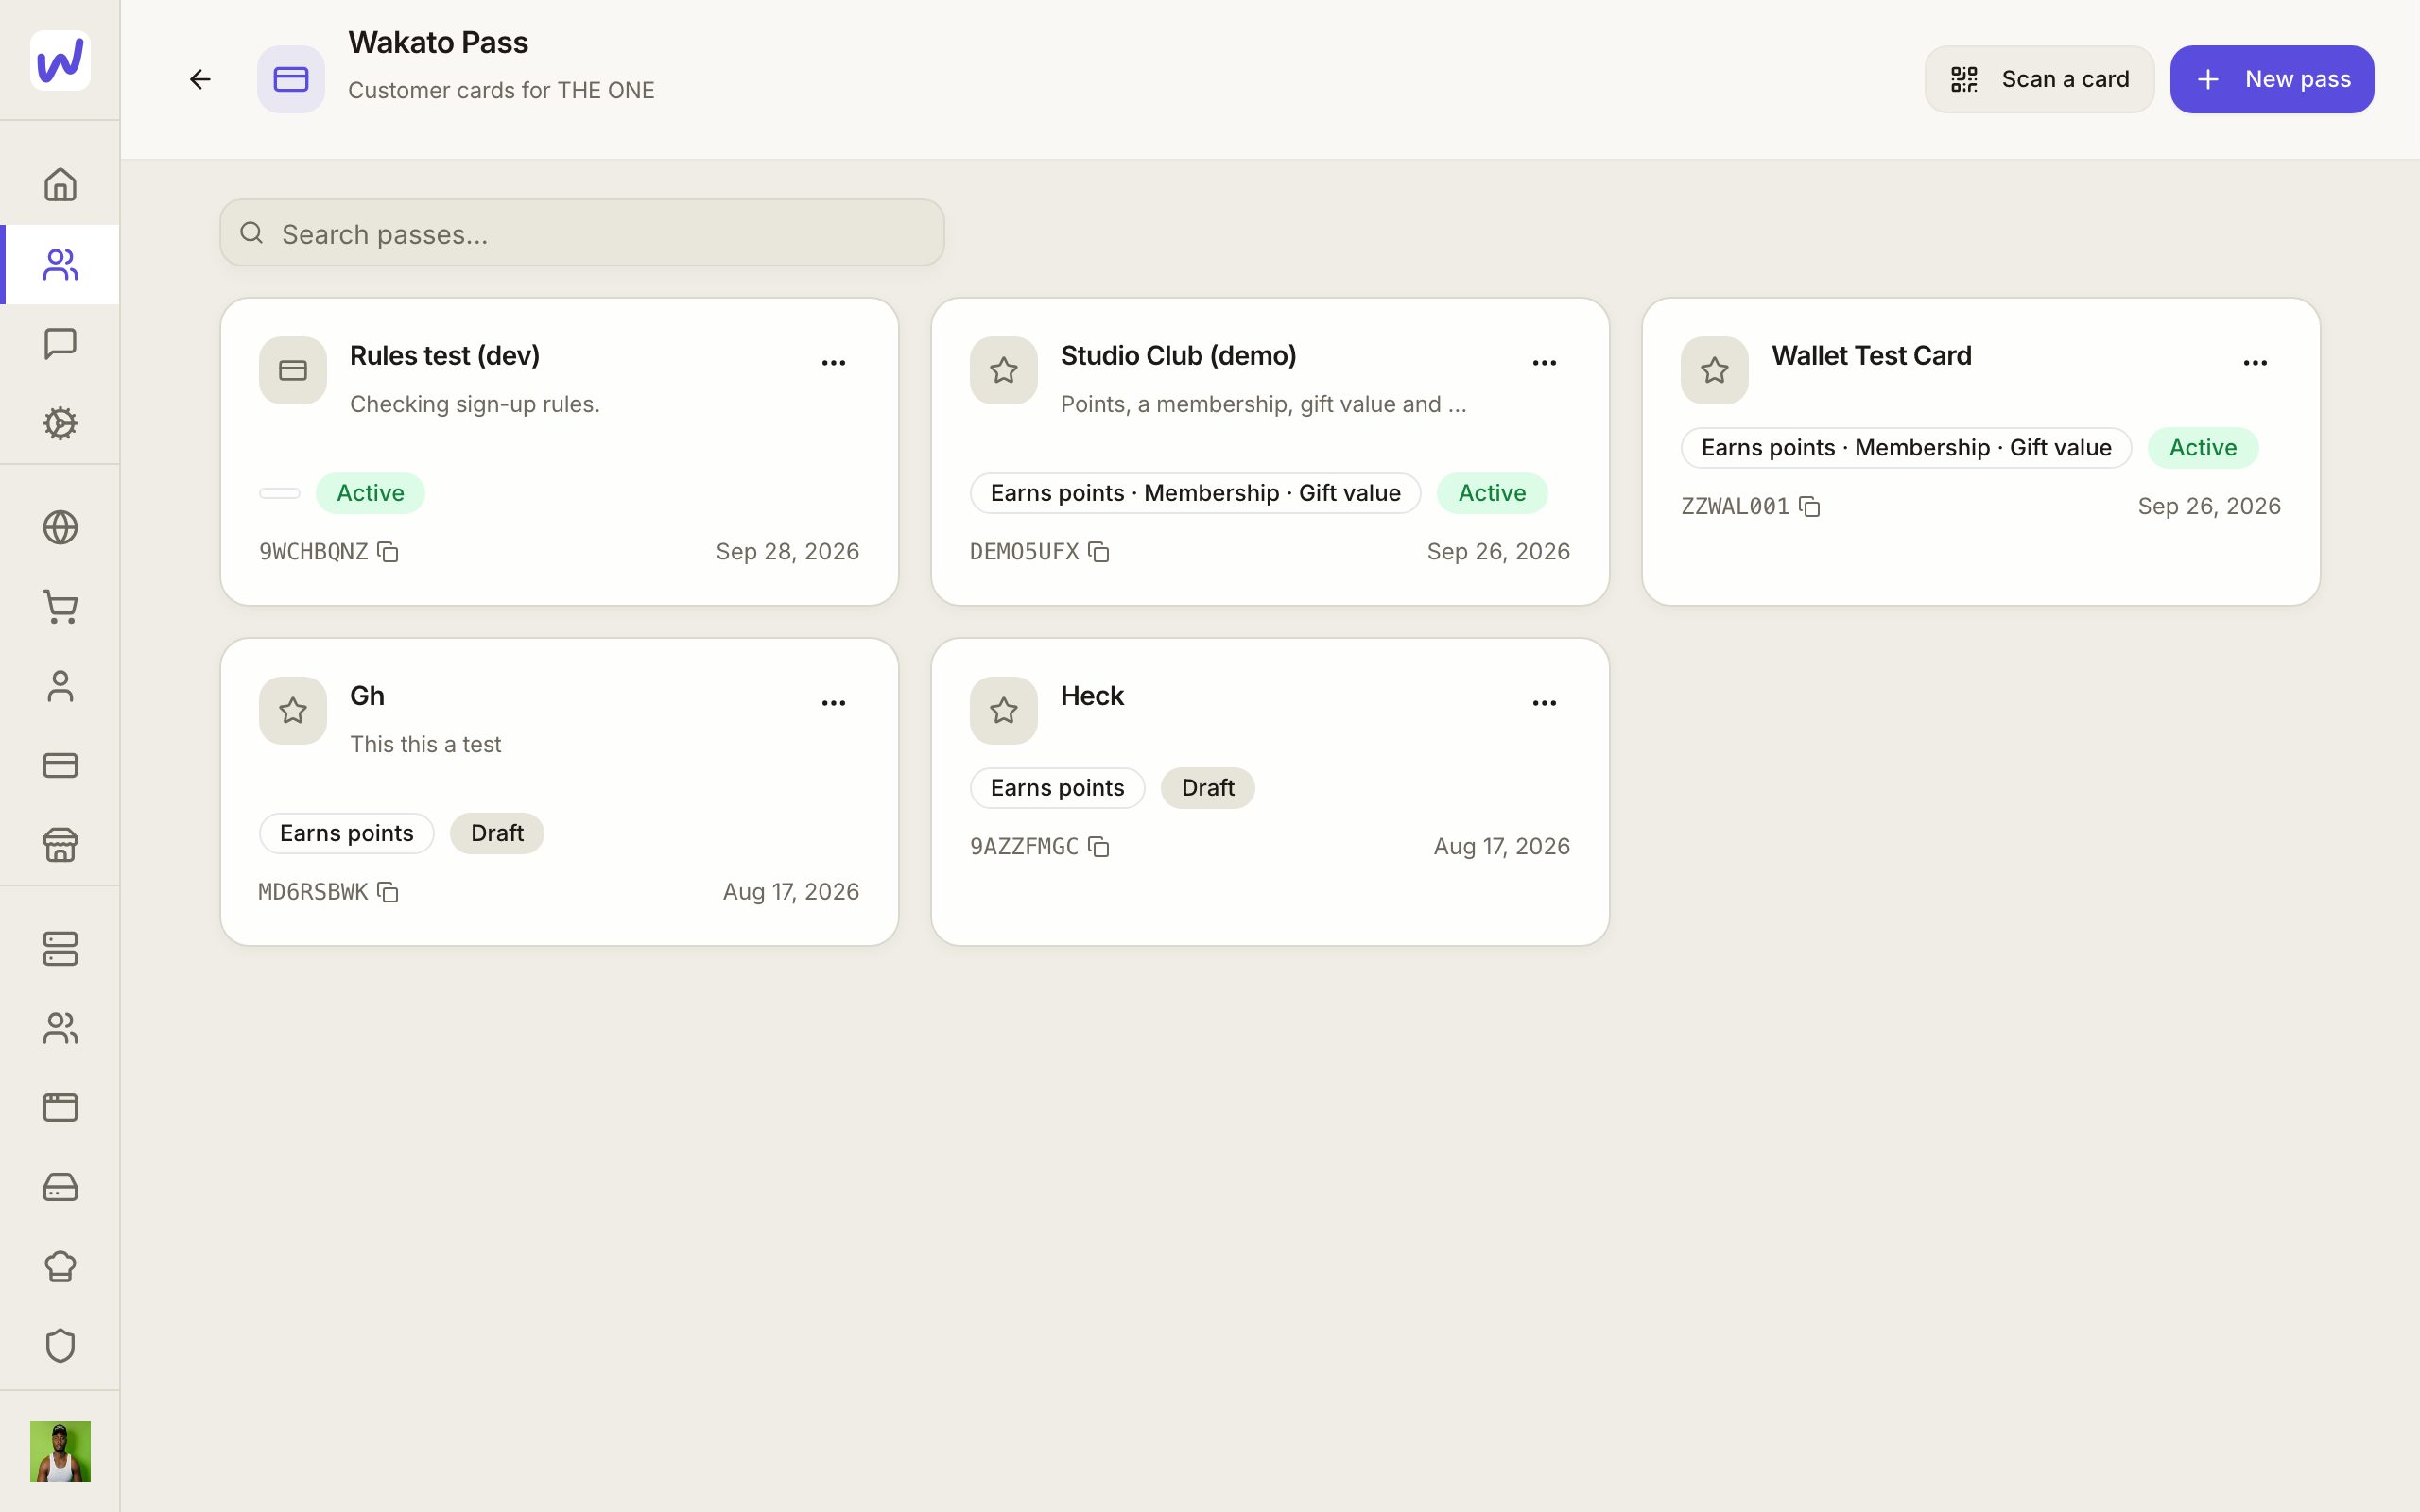Screen dimensions: 2420x1512
Task: Open the chat bubble messages icon
Action: tap(60, 344)
